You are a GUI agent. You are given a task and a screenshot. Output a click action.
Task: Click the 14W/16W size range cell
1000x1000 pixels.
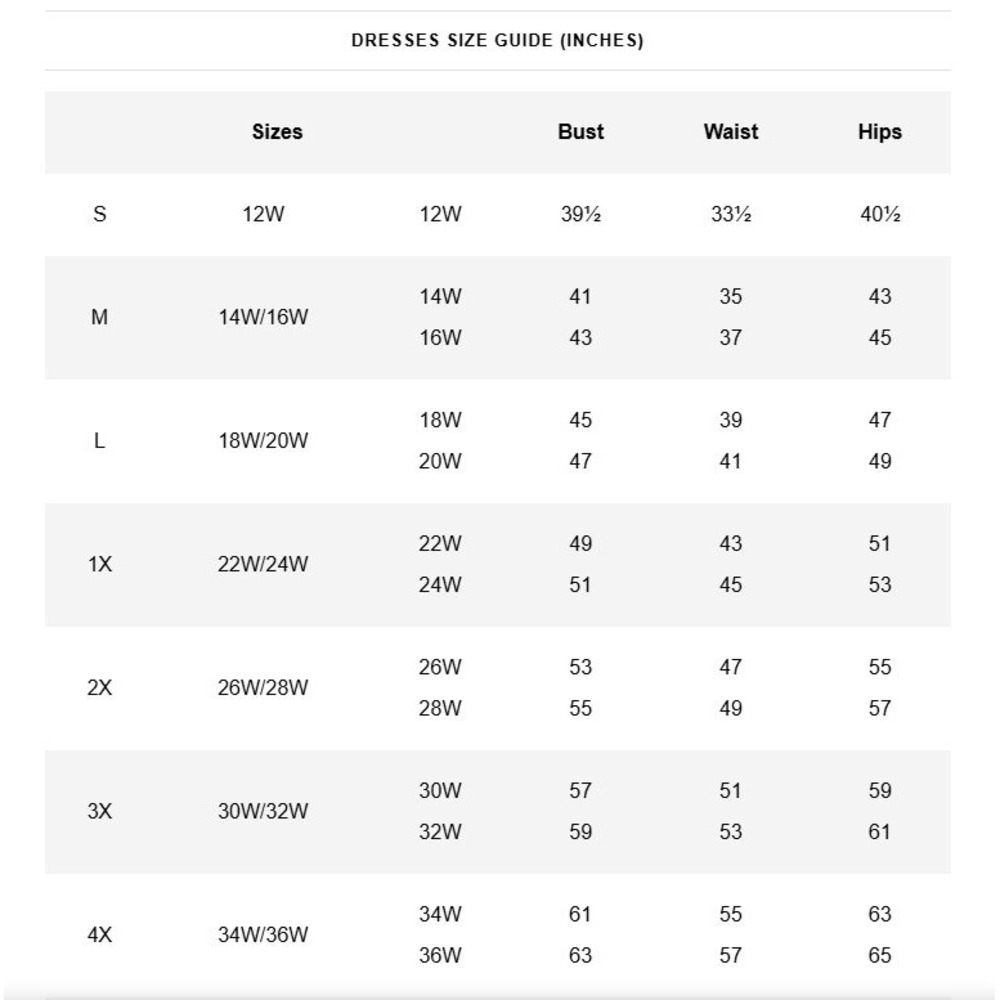263,317
